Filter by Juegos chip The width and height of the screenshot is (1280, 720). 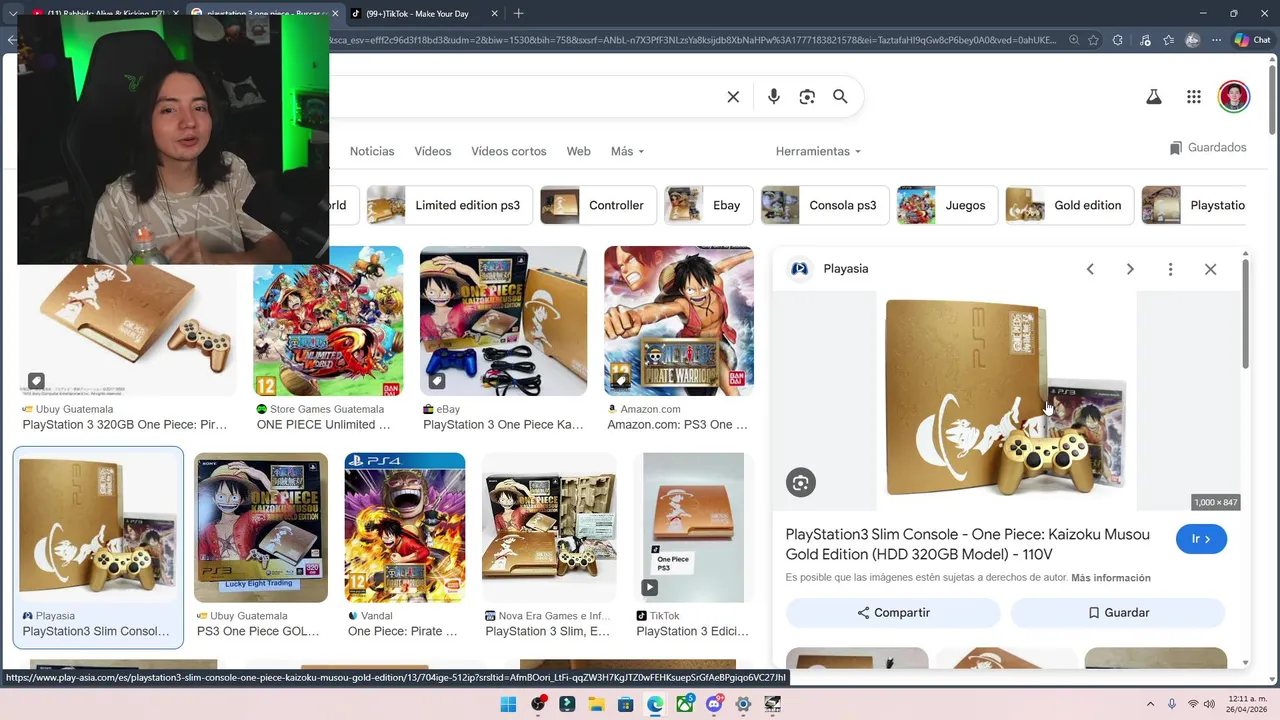[947, 205]
